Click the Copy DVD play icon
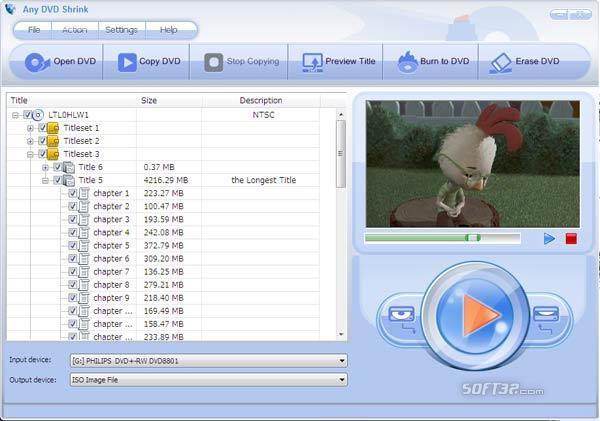This screenshot has height=421, width=600. pyautogui.click(x=127, y=62)
